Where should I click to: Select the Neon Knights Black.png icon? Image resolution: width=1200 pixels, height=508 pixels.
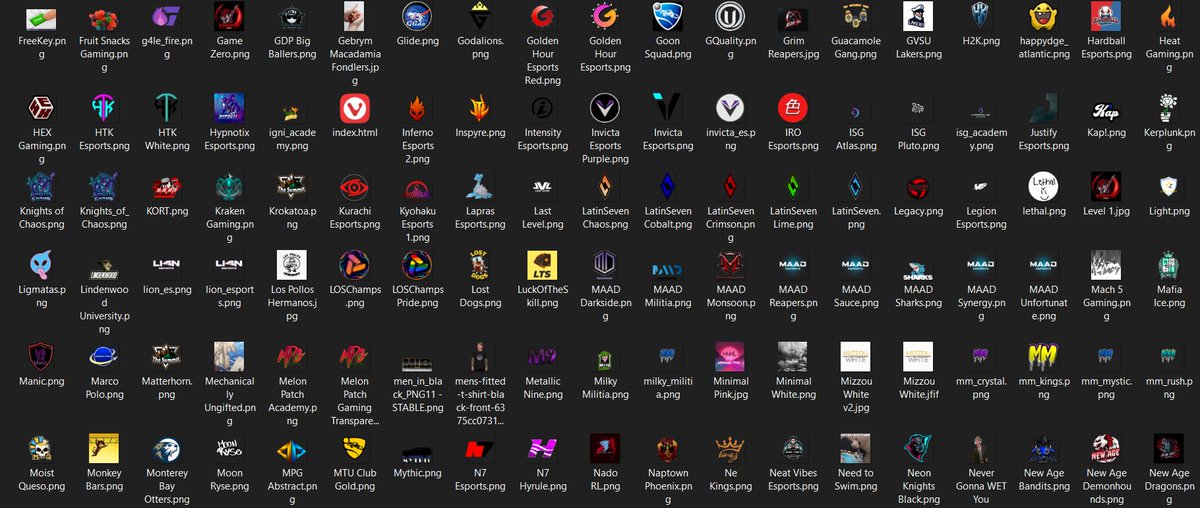[918, 448]
